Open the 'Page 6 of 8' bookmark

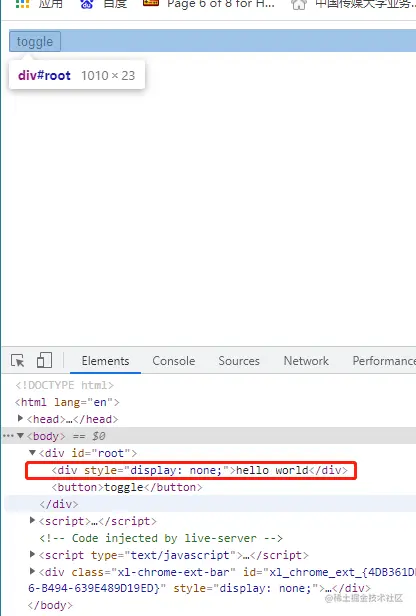click(209, 4)
